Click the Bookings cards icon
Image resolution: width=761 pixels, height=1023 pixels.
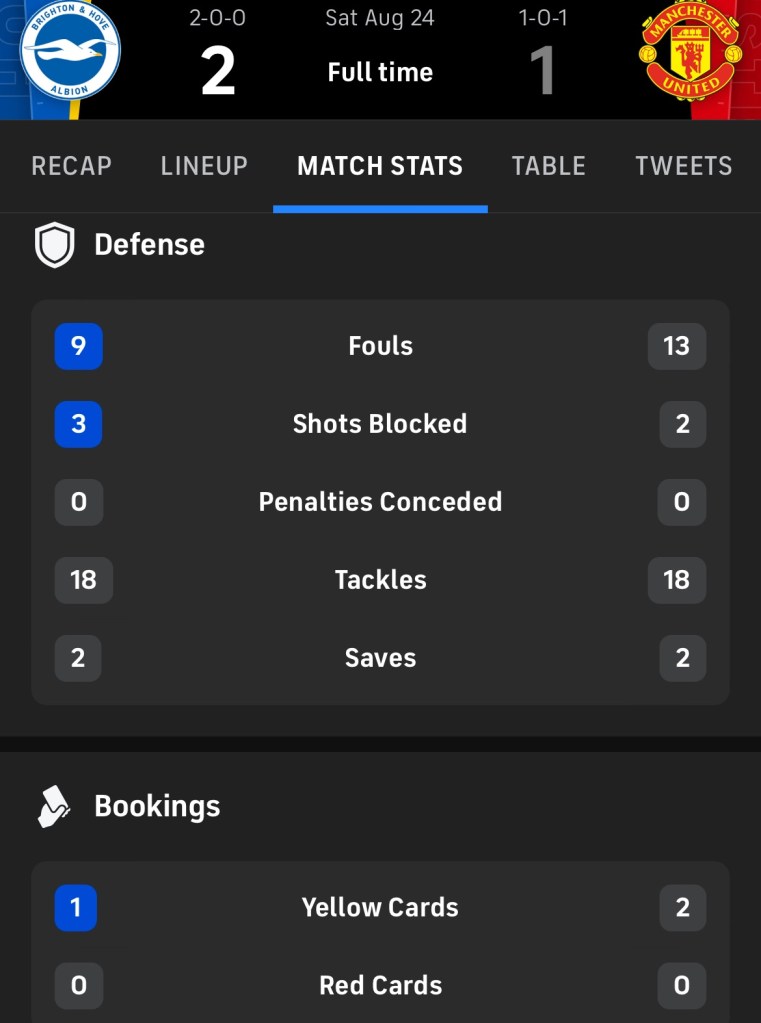click(x=54, y=806)
